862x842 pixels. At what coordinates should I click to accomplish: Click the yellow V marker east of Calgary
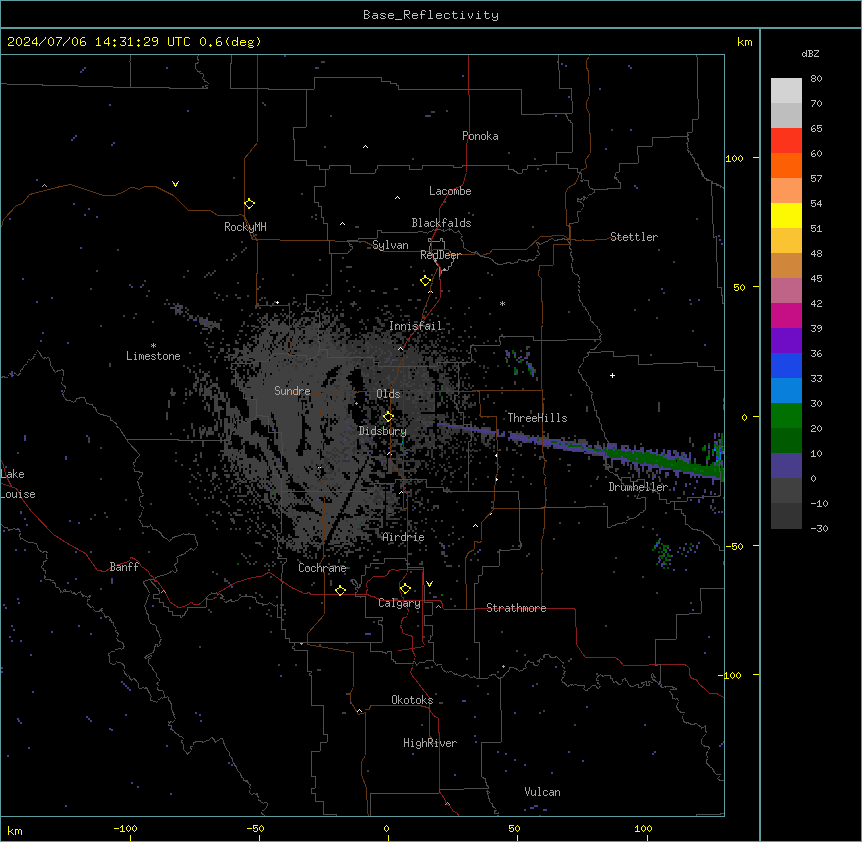[x=429, y=584]
